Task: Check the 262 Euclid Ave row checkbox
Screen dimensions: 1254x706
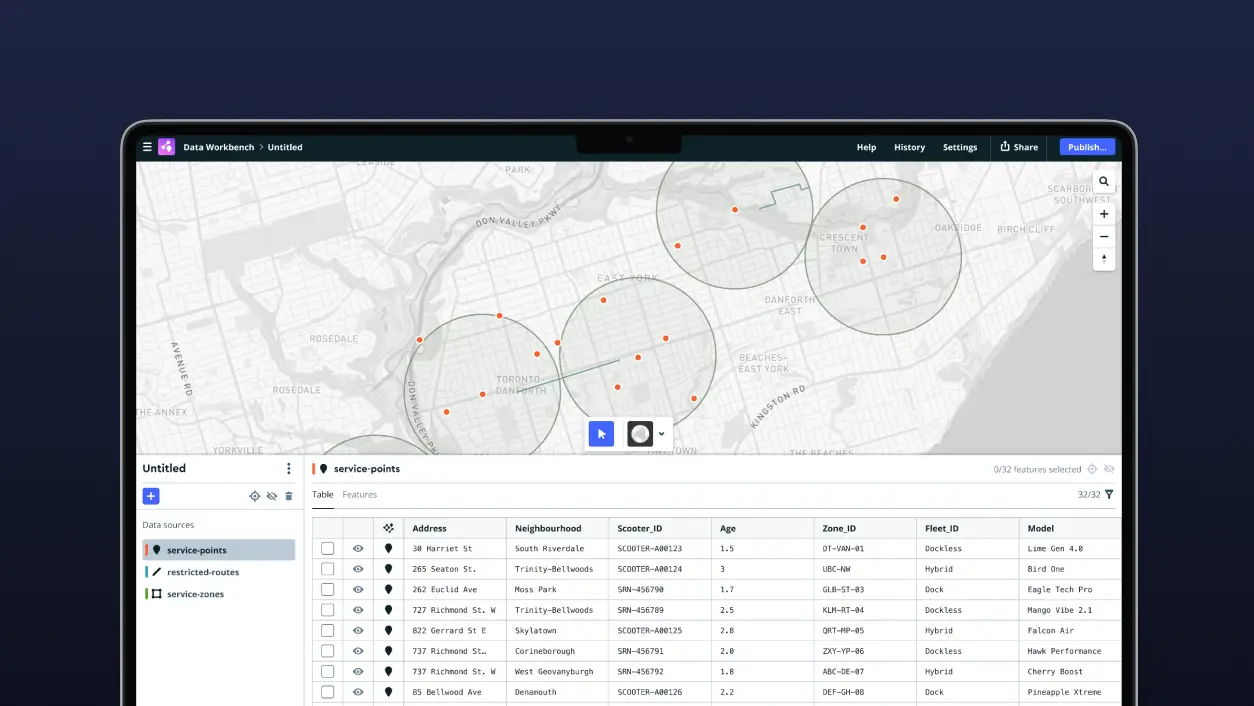Action: click(327, 590)
